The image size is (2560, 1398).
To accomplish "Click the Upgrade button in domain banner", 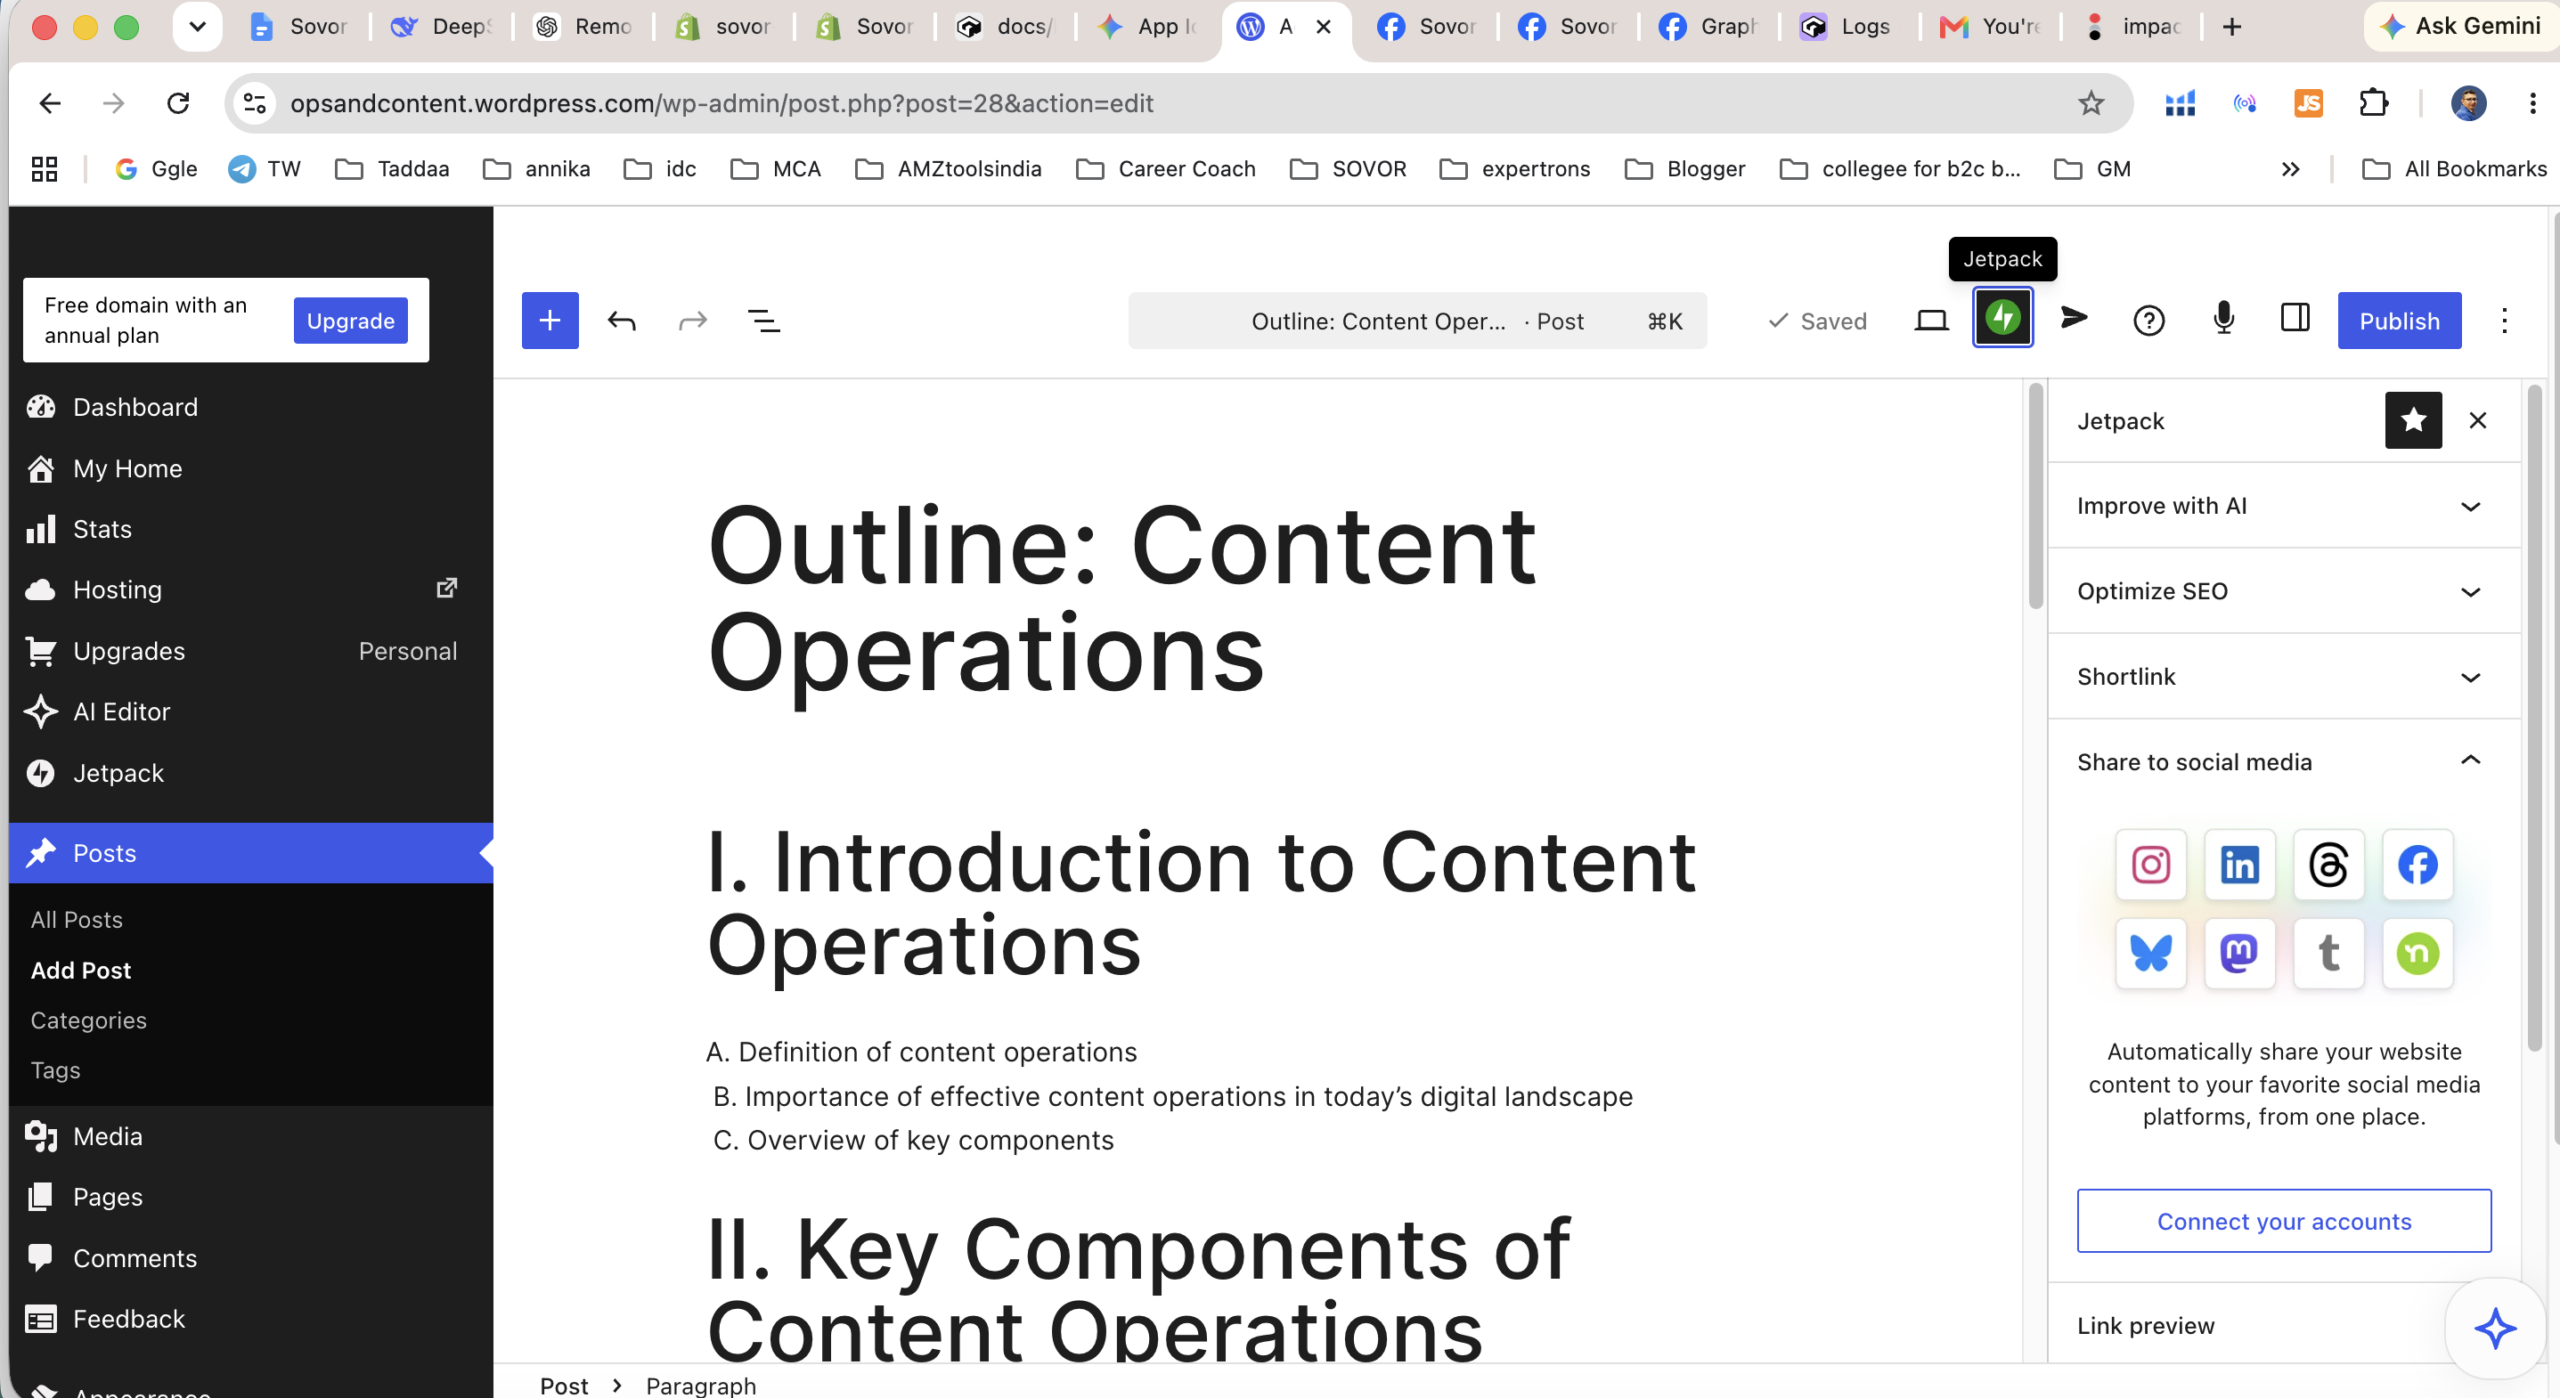I will click(350, 320).
